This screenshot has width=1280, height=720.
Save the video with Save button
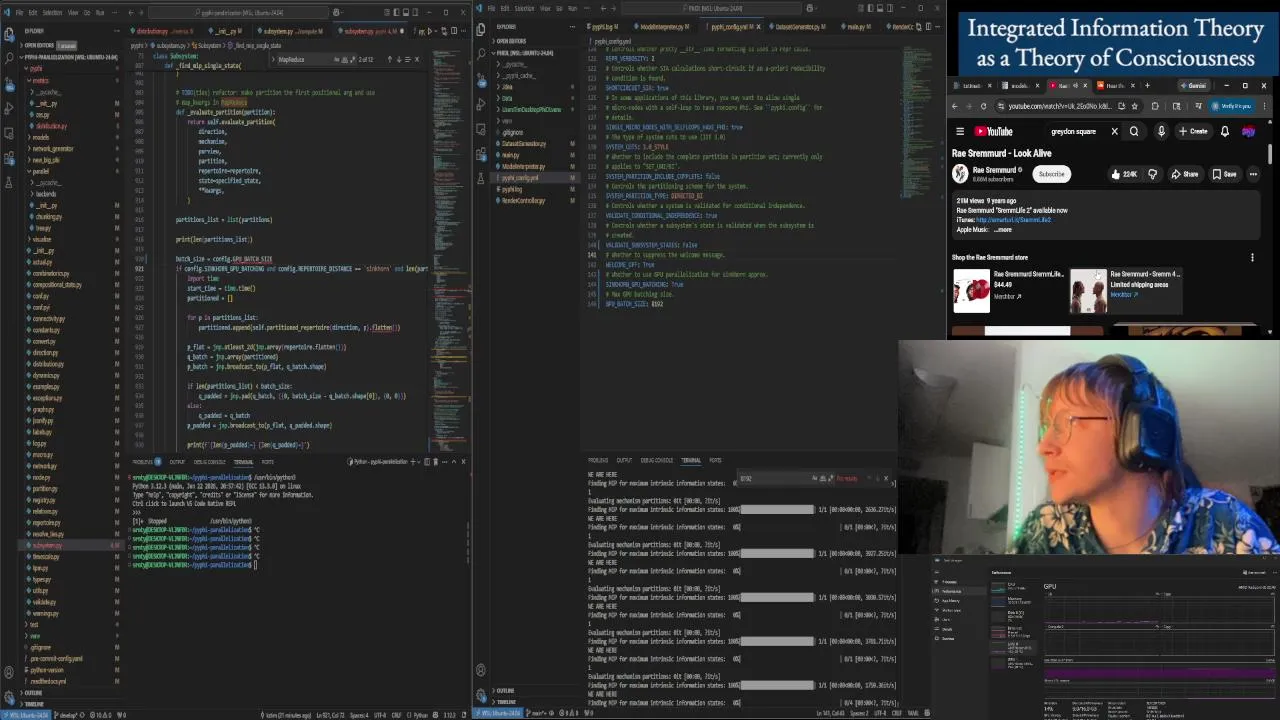(x=1225, y=174)
